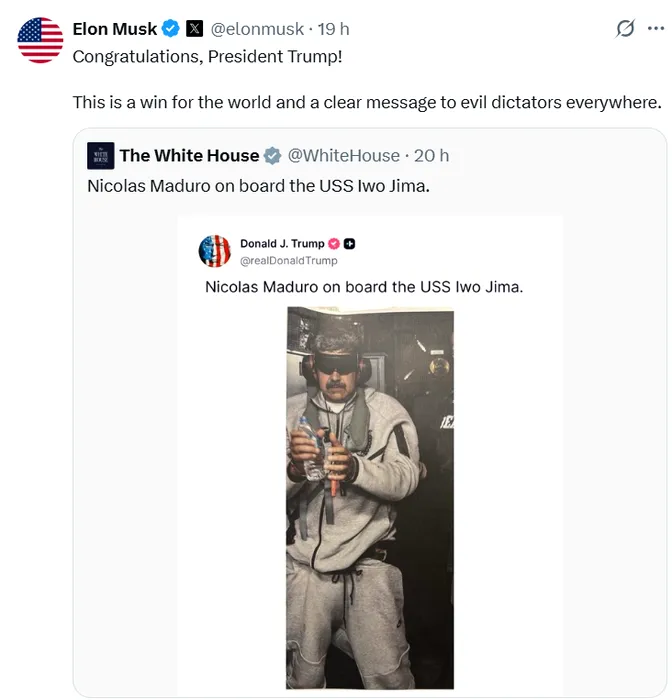
Task: Click the 19 h post timestamp
Action: click(x=333, y=29)
